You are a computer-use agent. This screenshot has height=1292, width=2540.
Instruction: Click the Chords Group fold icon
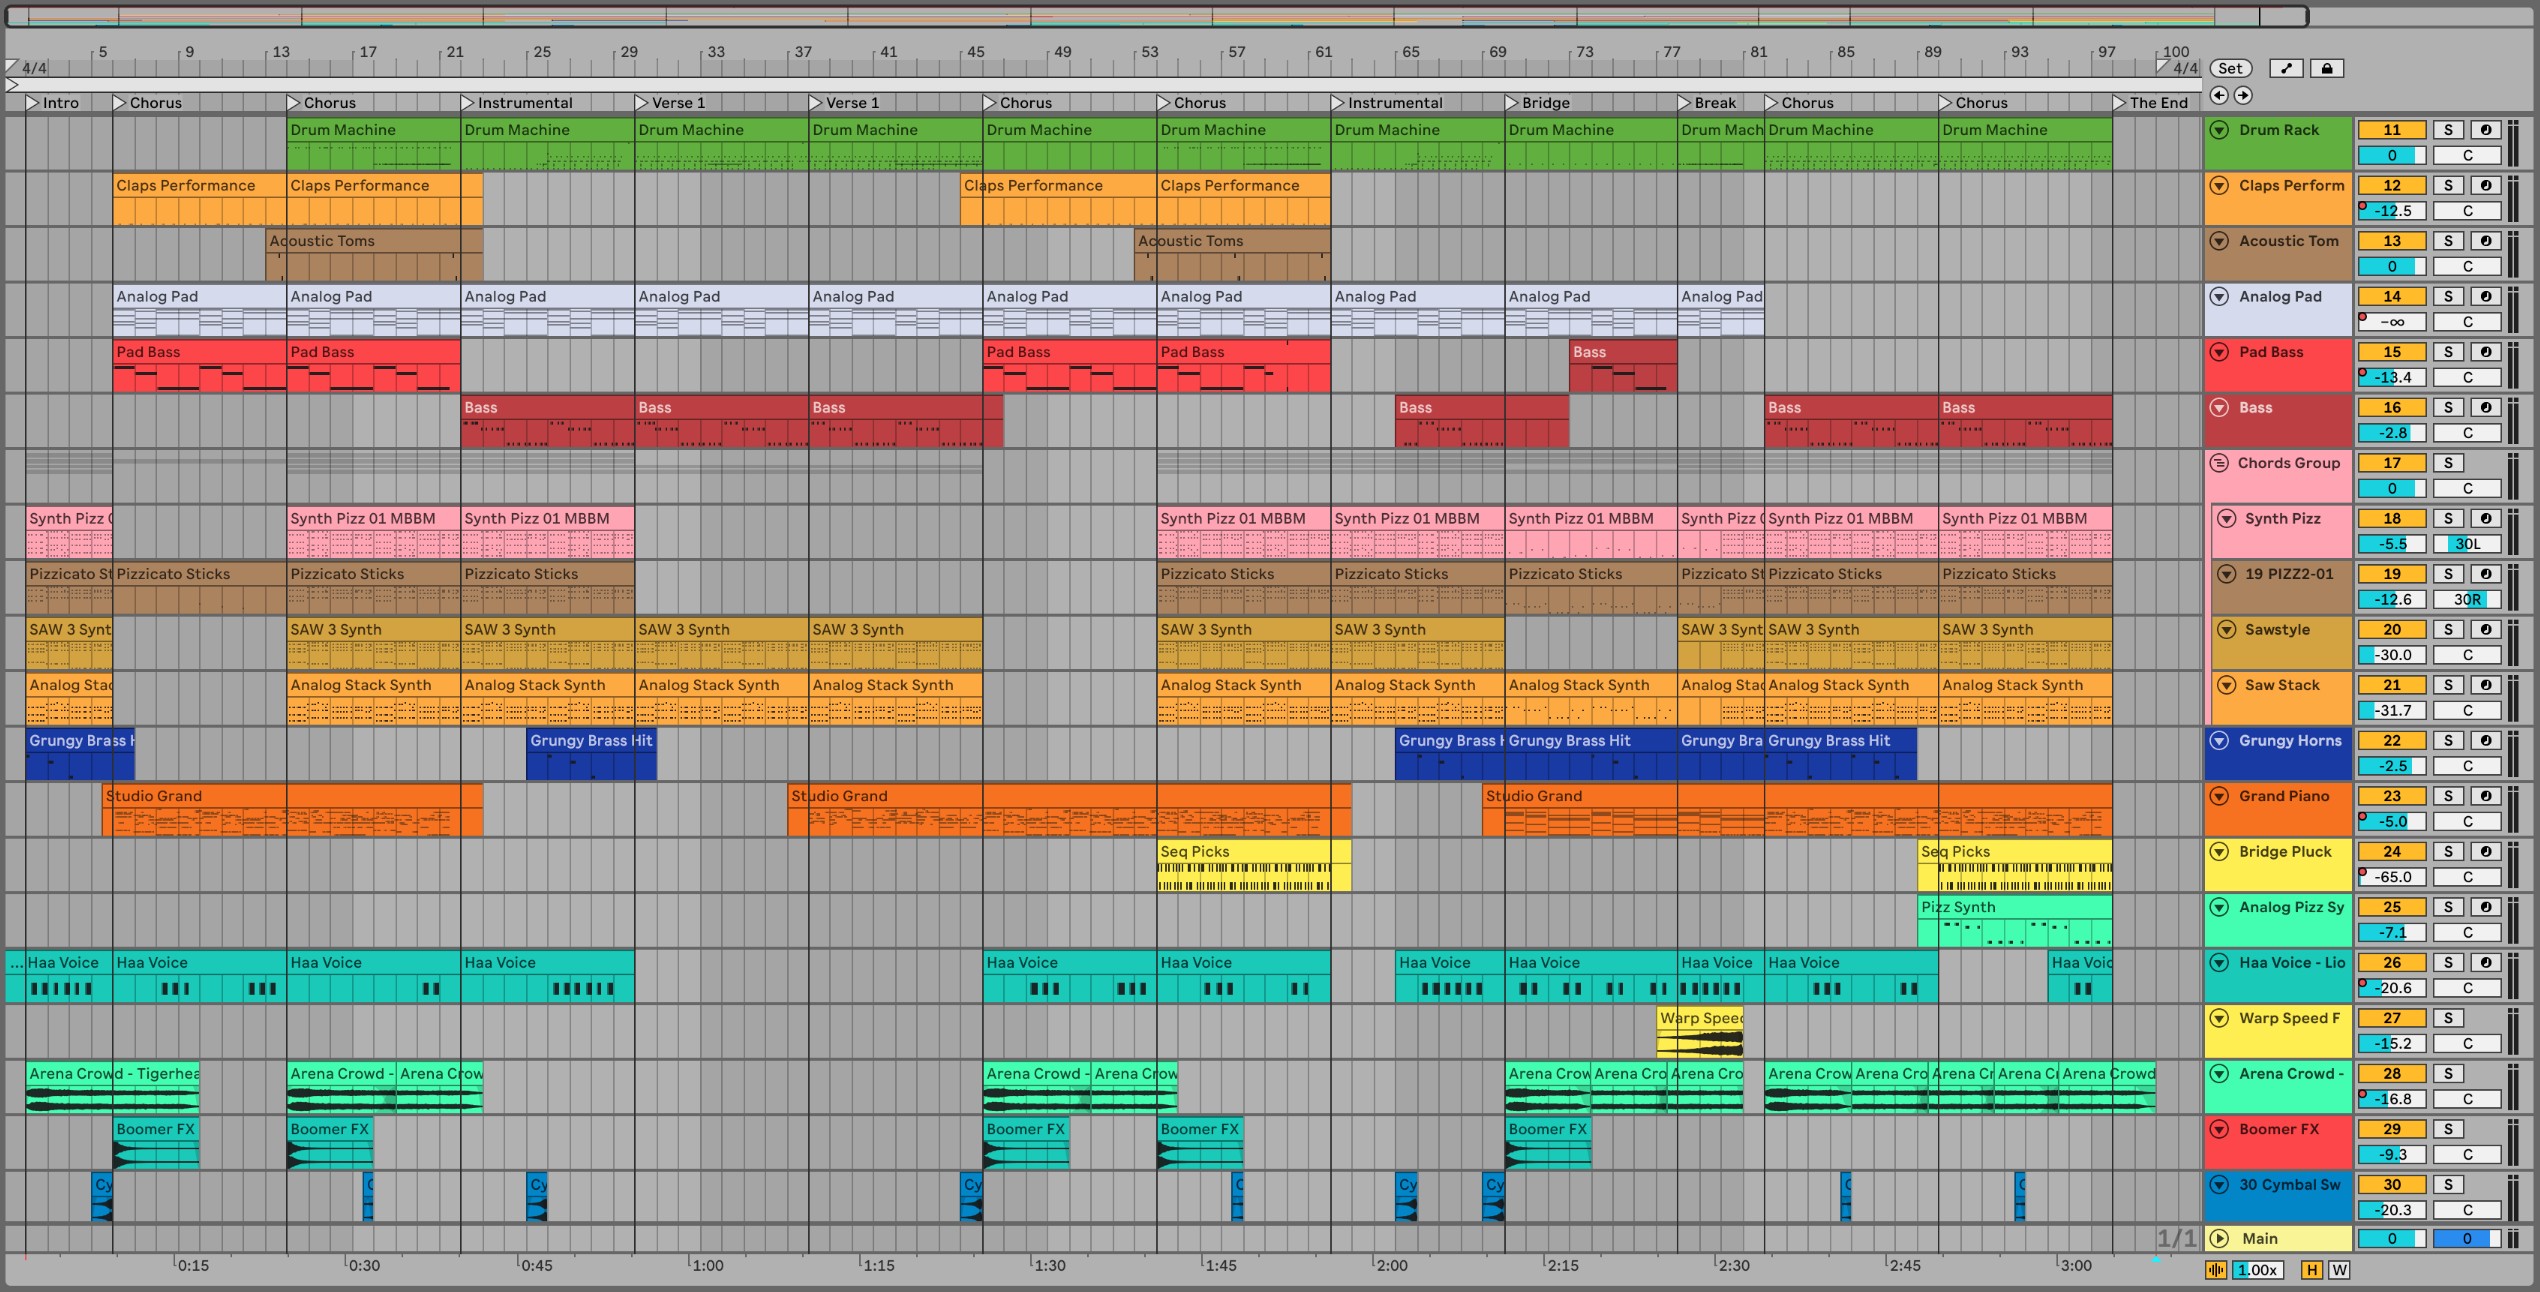click(2218, 463)
